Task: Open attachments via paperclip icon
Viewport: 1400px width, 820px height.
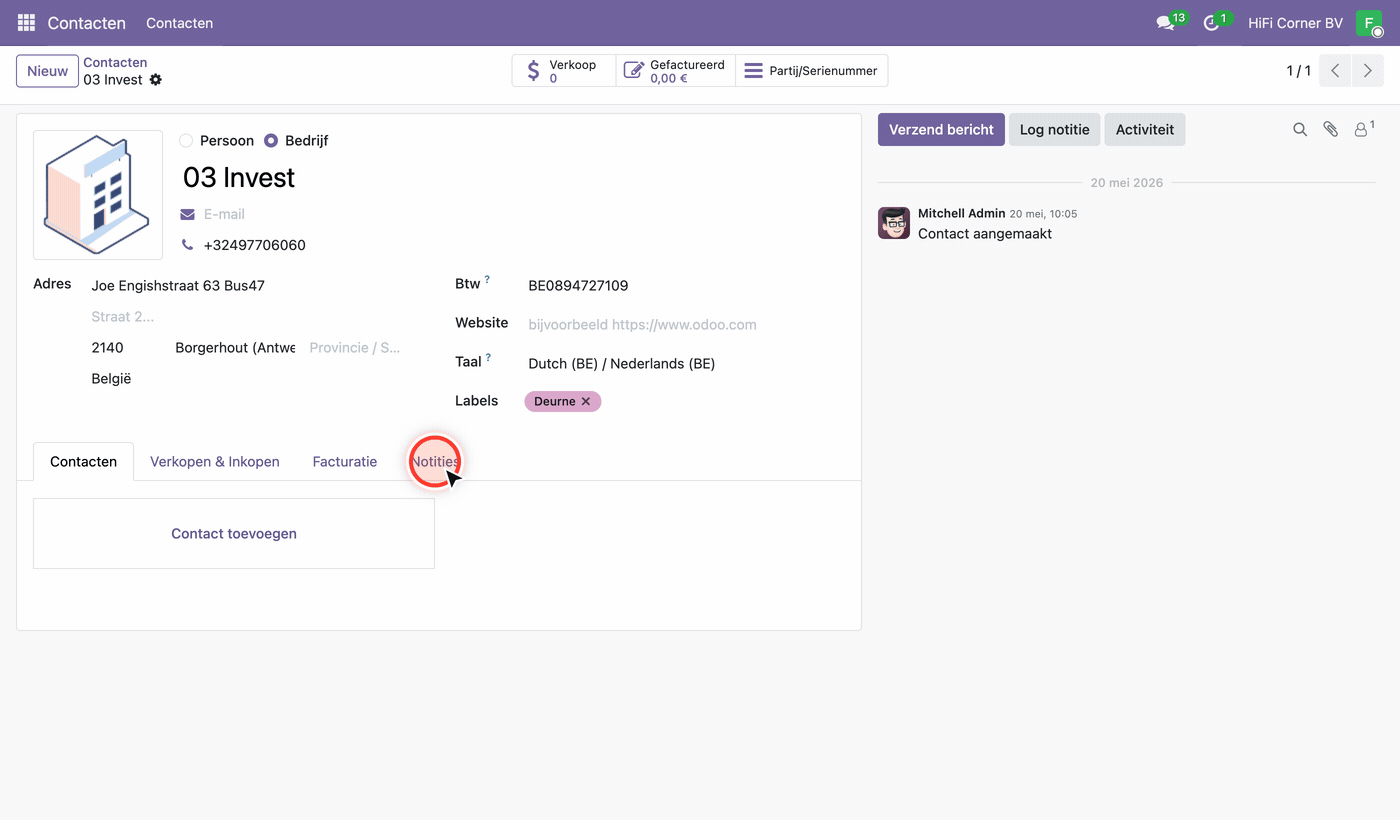Action: [x=1330, y=130]
